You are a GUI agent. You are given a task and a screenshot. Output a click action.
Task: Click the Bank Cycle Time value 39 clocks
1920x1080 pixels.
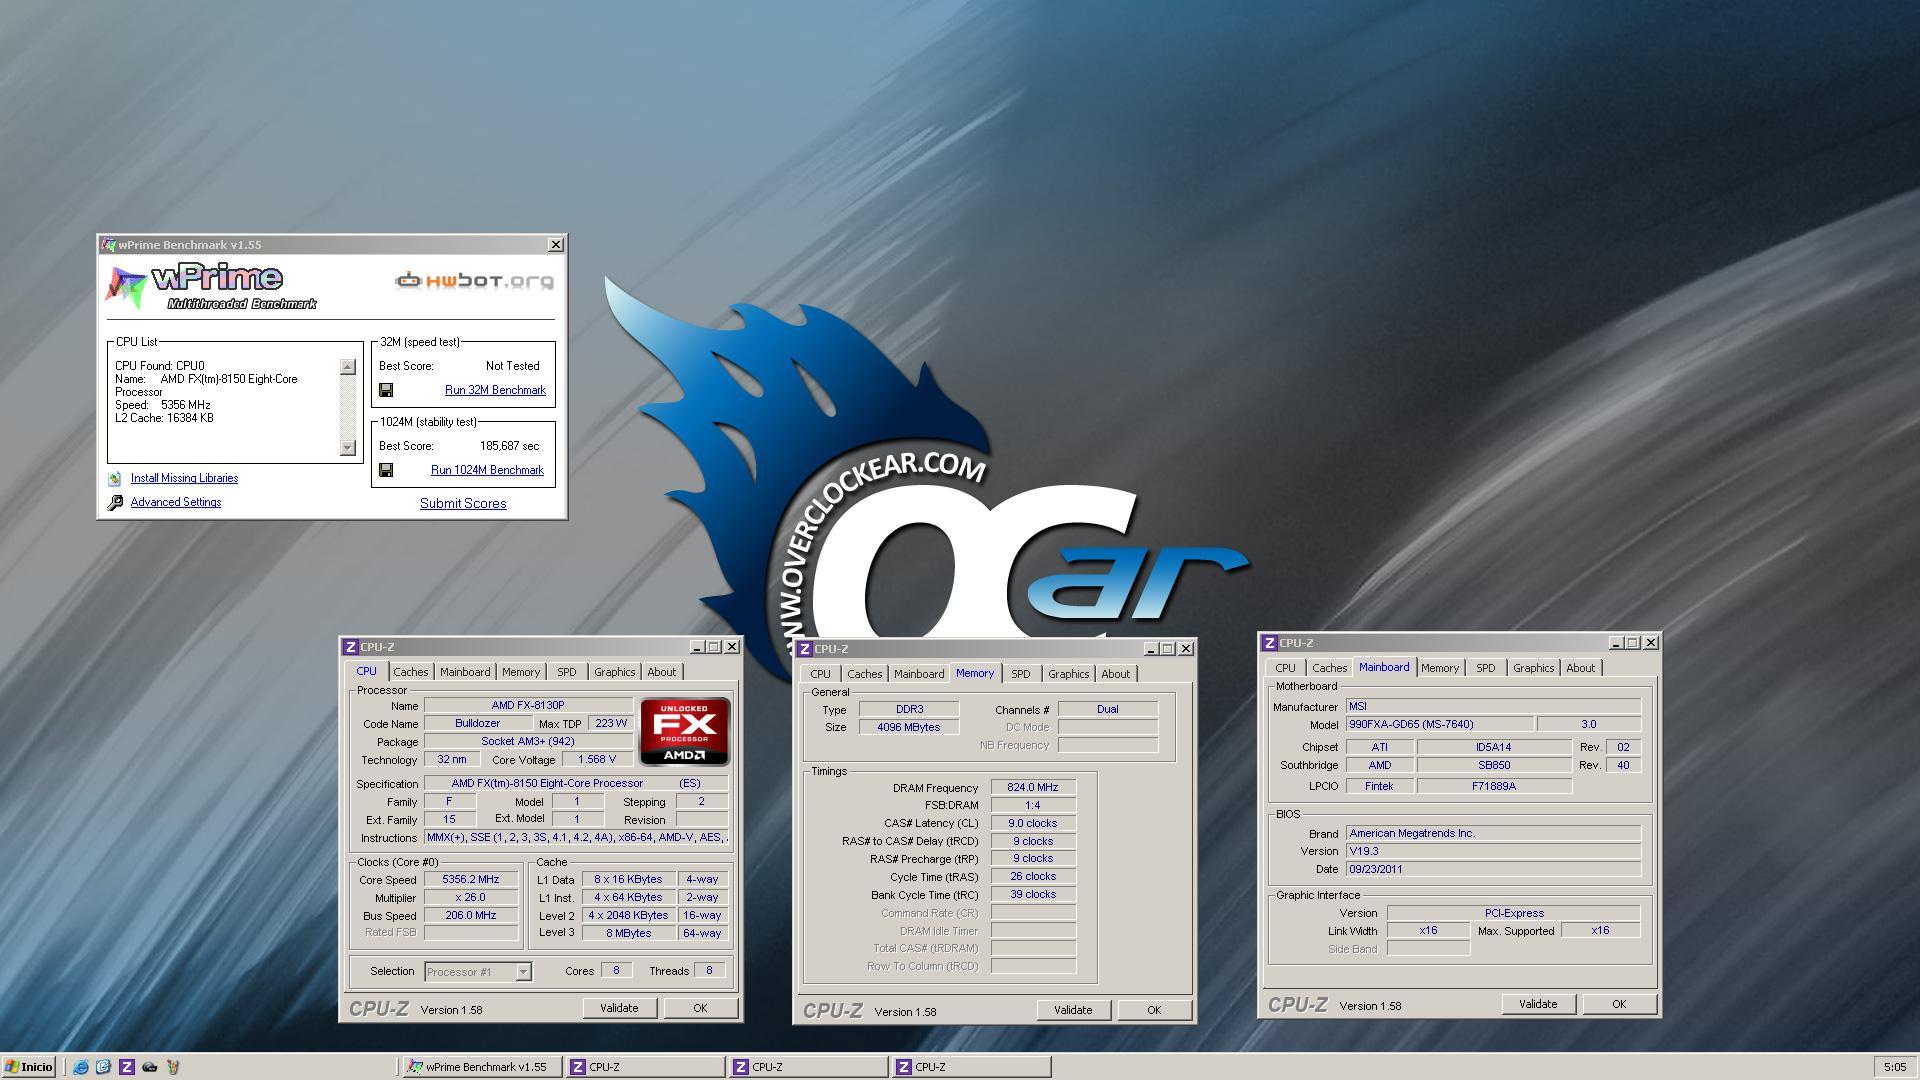pos(1033,895)
